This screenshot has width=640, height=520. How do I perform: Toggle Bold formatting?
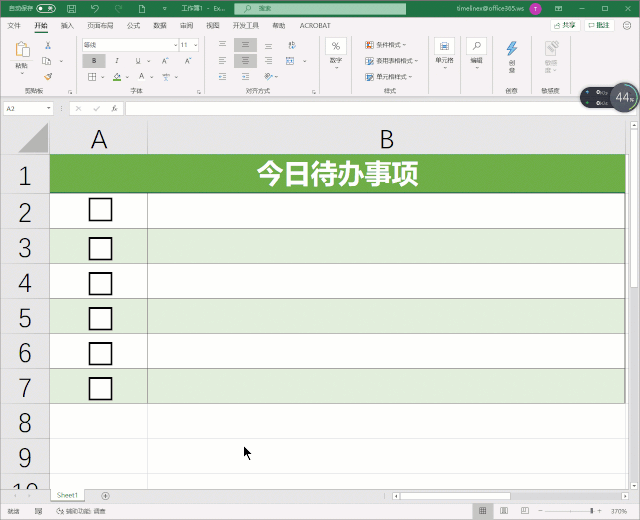pos(94,61)
